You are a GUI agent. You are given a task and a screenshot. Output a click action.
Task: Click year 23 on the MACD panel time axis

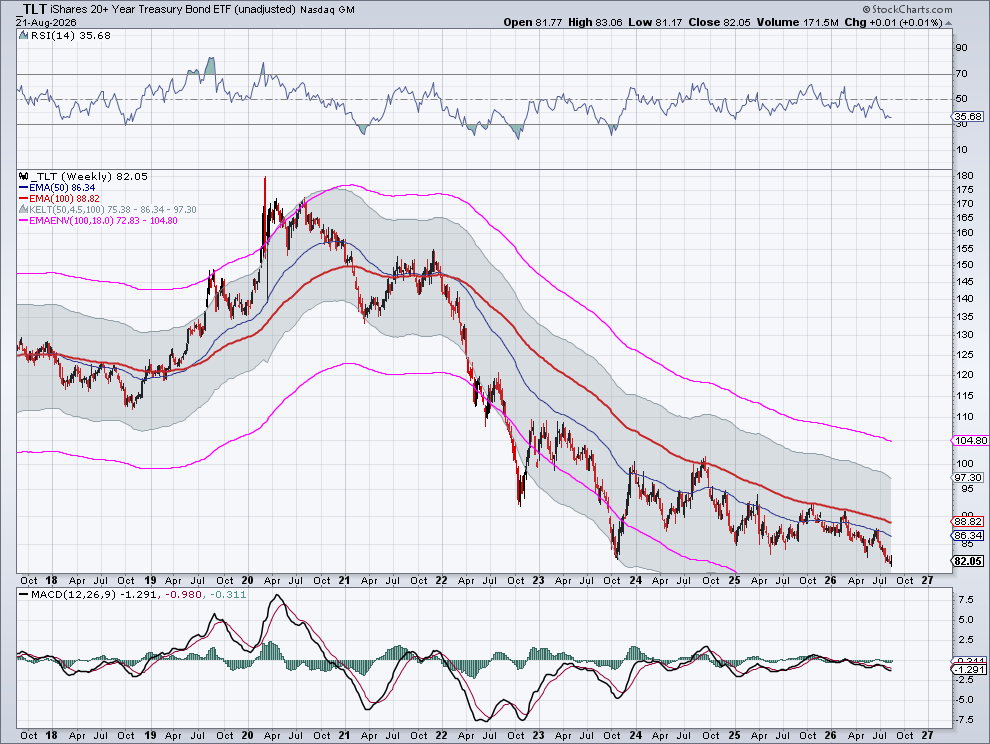point(538,735)
